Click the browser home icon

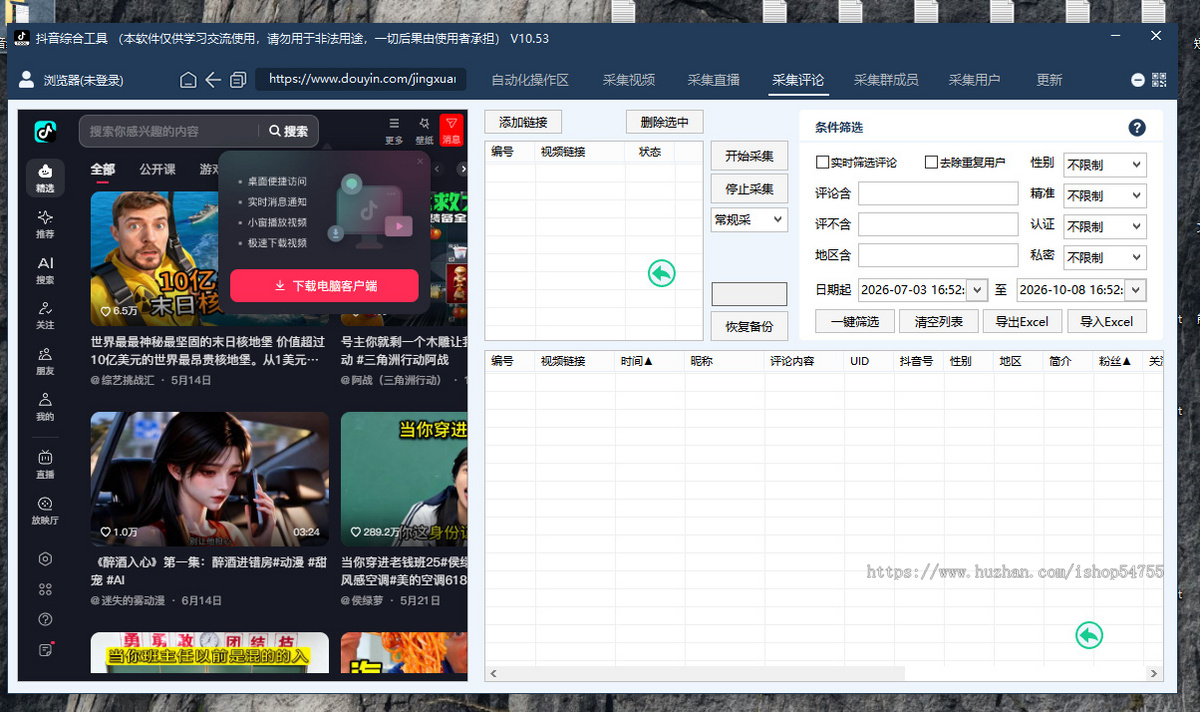coord(188,80)
